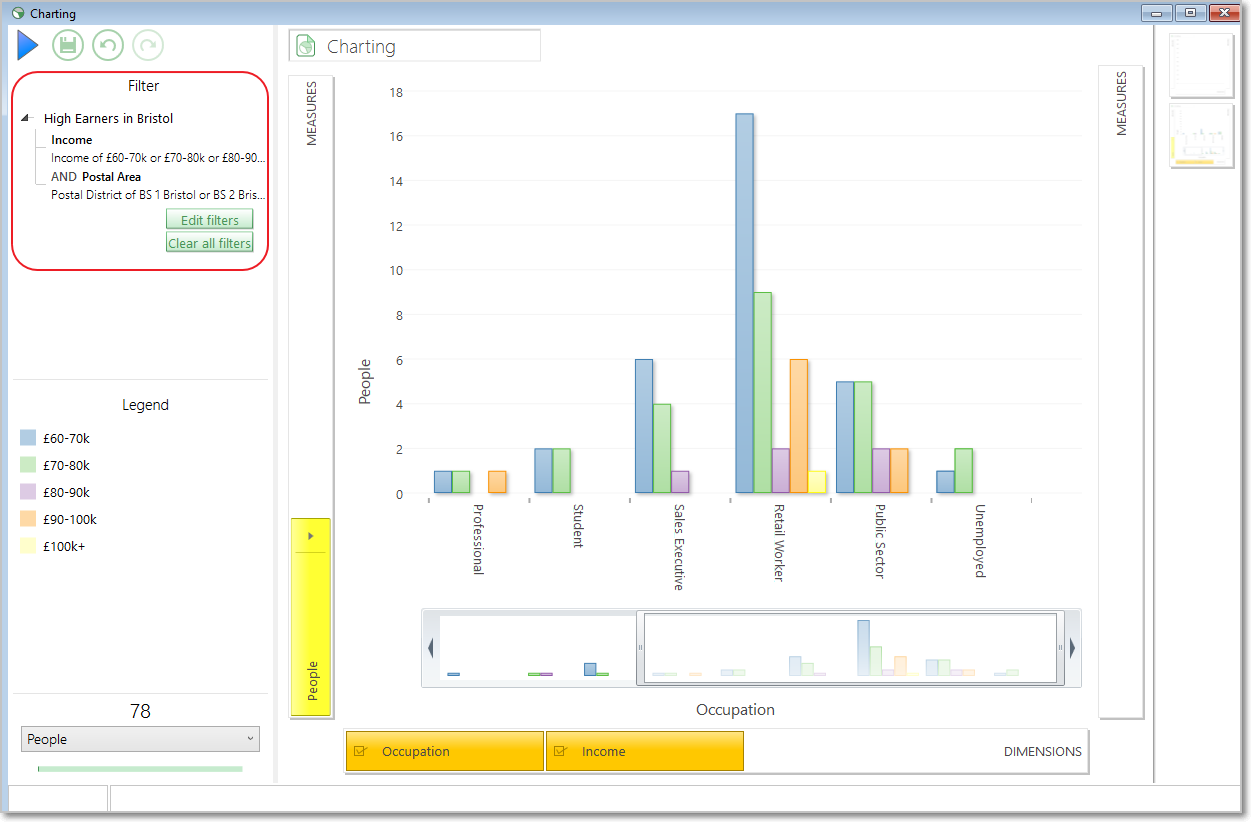This screenshot has width=1251, height=822.
Task: Maximize the Charting window
Action: (1190, 13)
